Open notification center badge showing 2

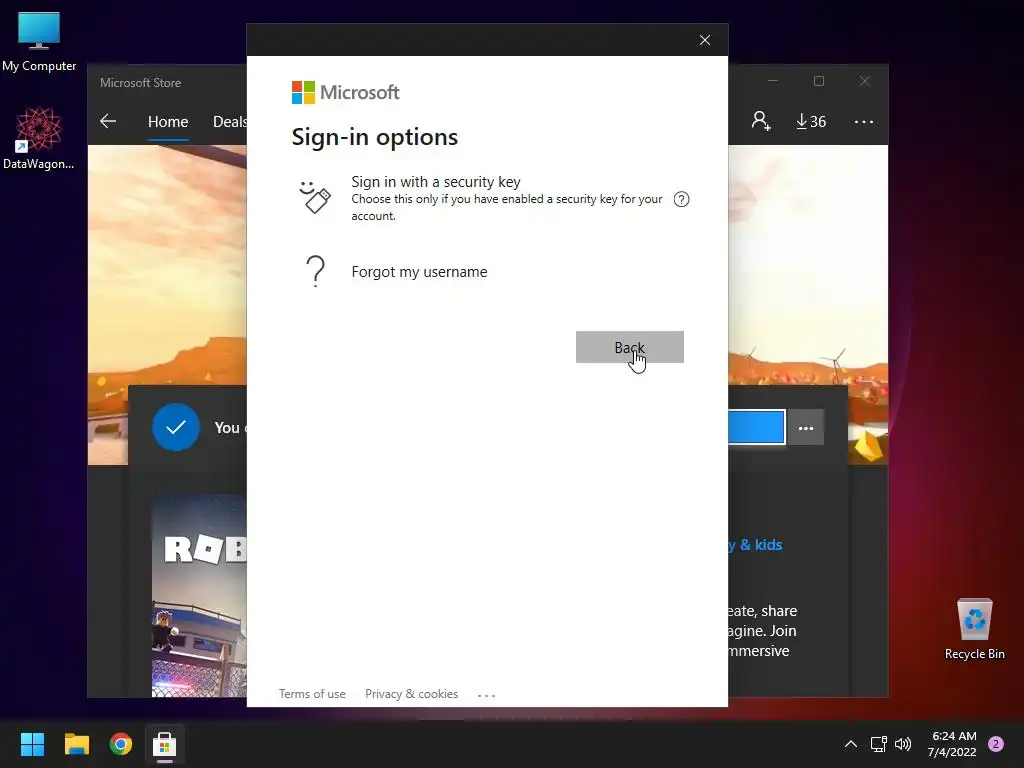(x=996, y=744)
